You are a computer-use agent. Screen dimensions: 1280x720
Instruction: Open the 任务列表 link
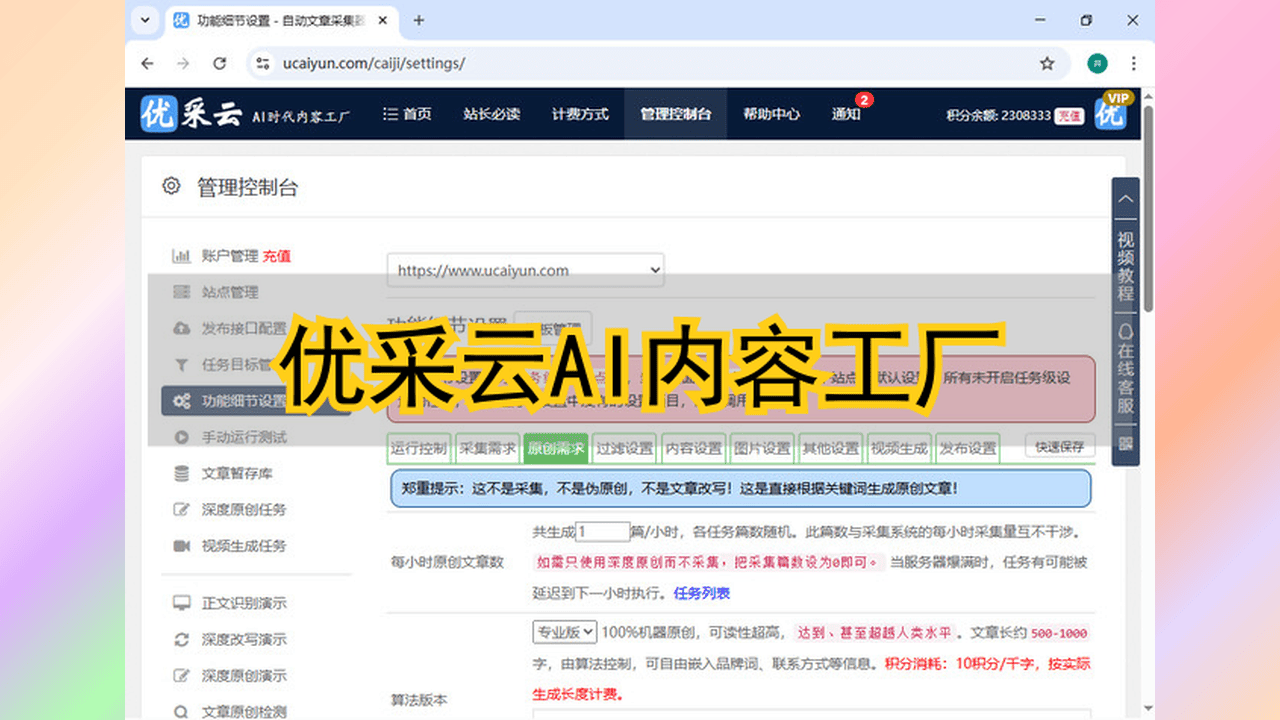701,593
